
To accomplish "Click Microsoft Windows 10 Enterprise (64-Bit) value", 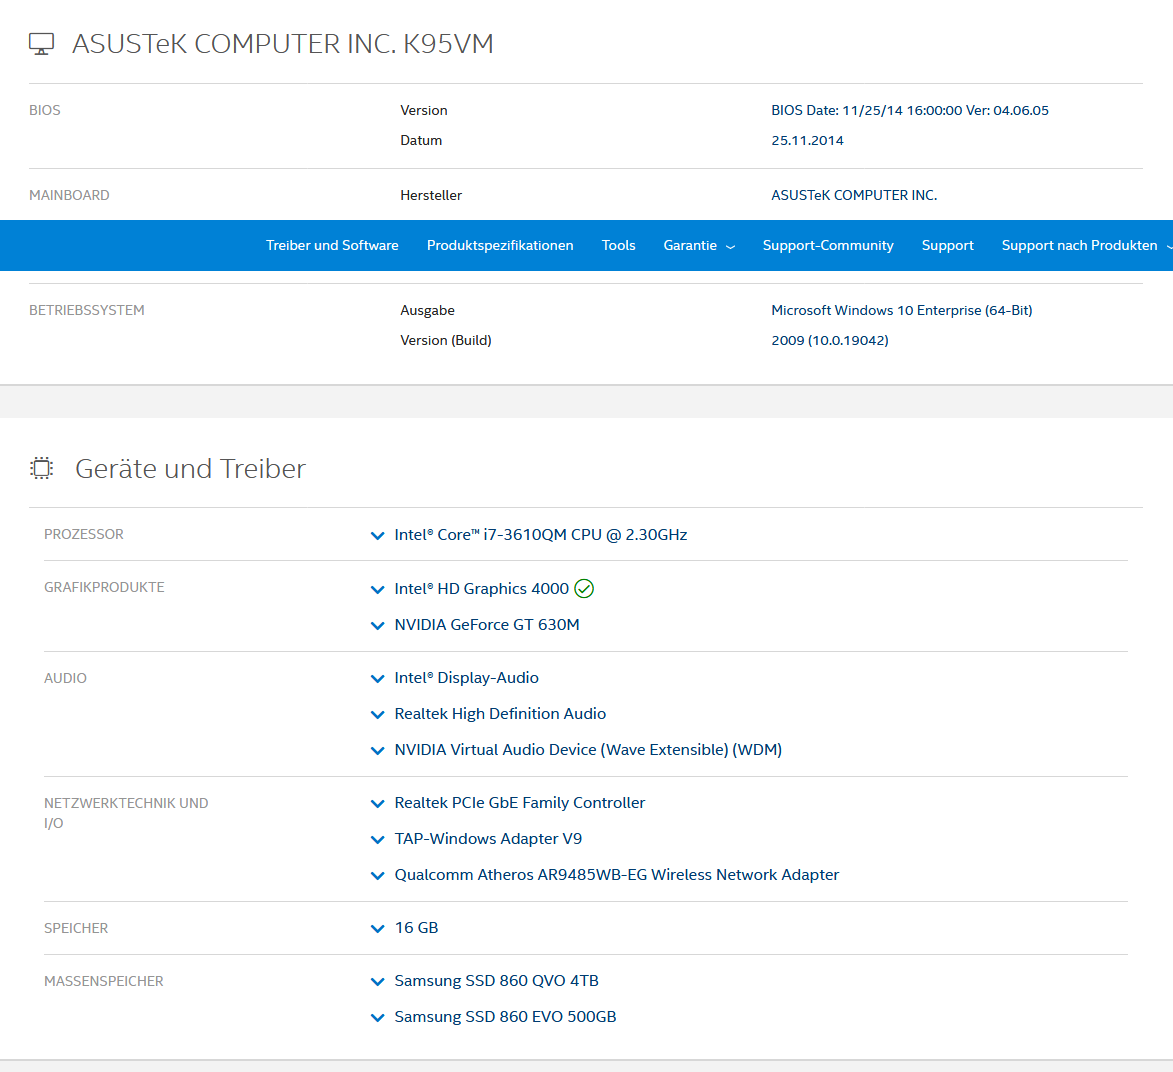I will click(901, 310).
